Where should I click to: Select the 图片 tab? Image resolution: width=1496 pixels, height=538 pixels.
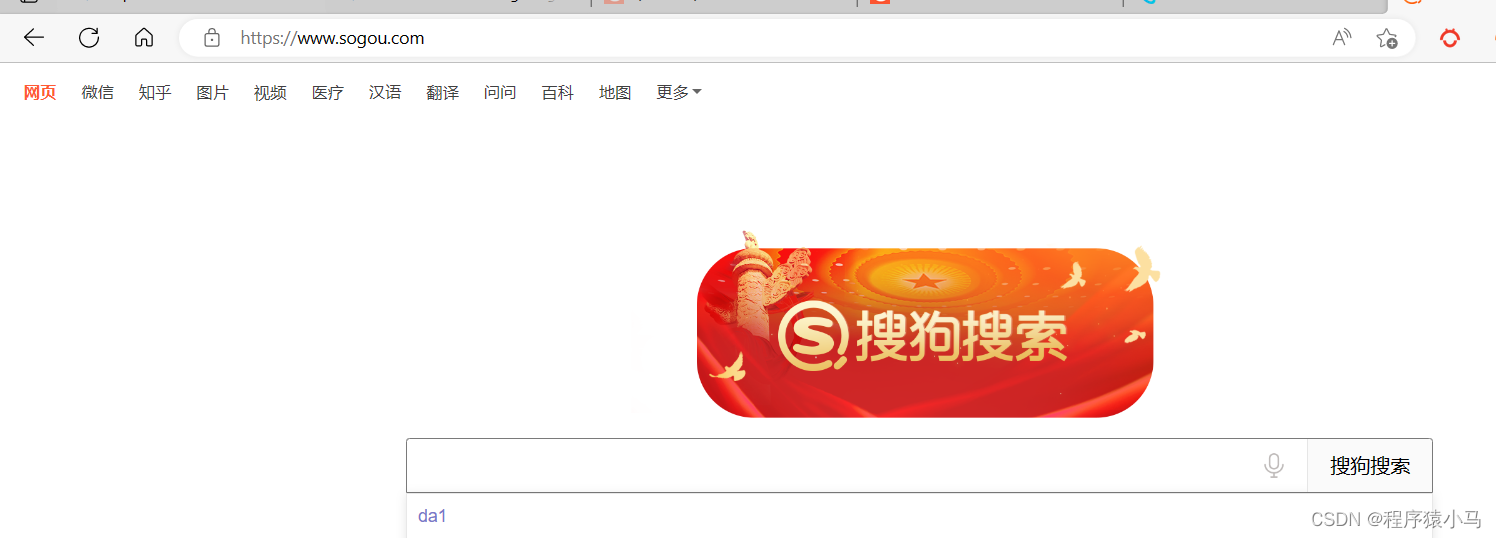212,92
